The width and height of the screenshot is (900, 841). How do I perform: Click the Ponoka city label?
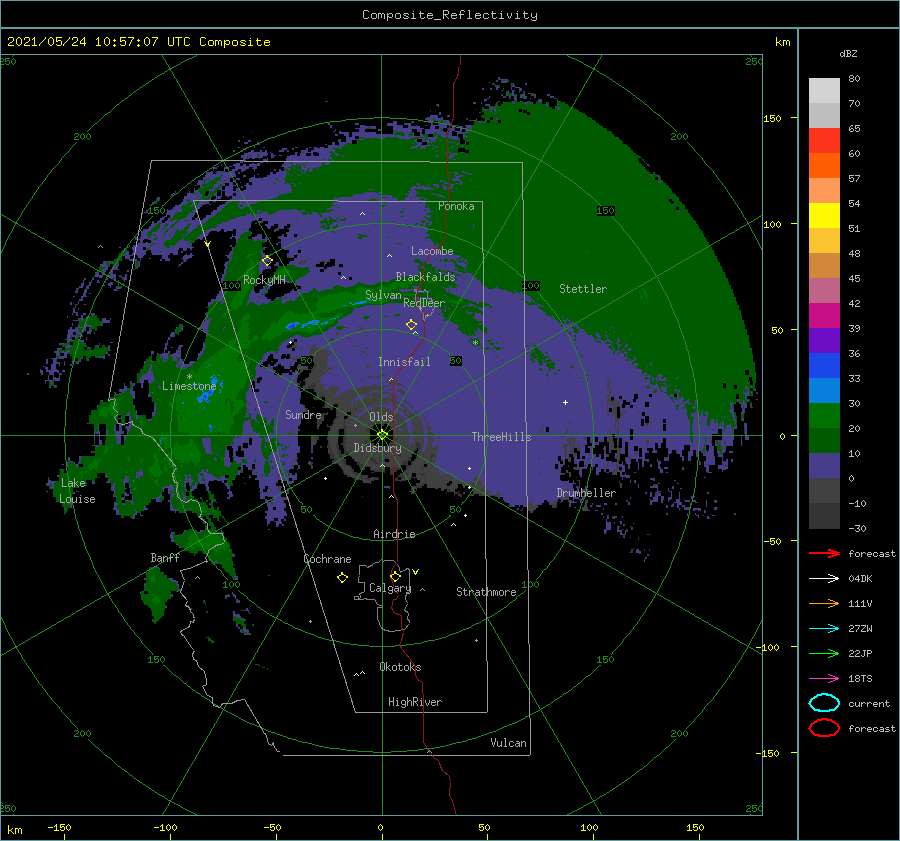456,206
